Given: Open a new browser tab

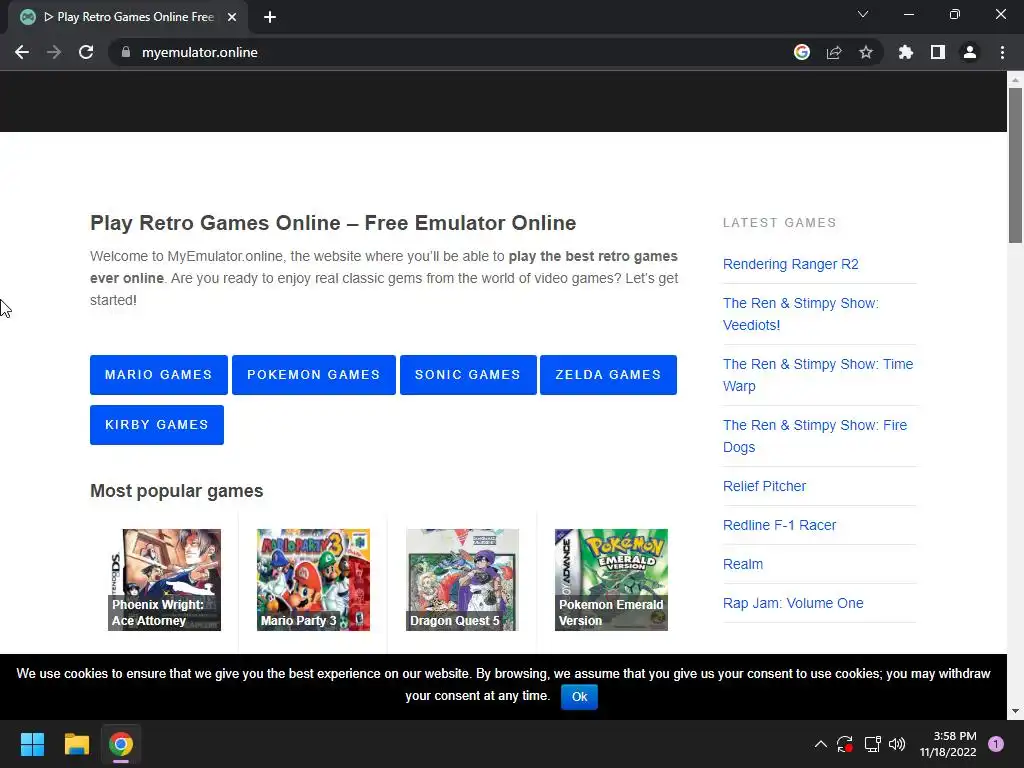Looking at the screenshot, I should [x=270, y=17].
